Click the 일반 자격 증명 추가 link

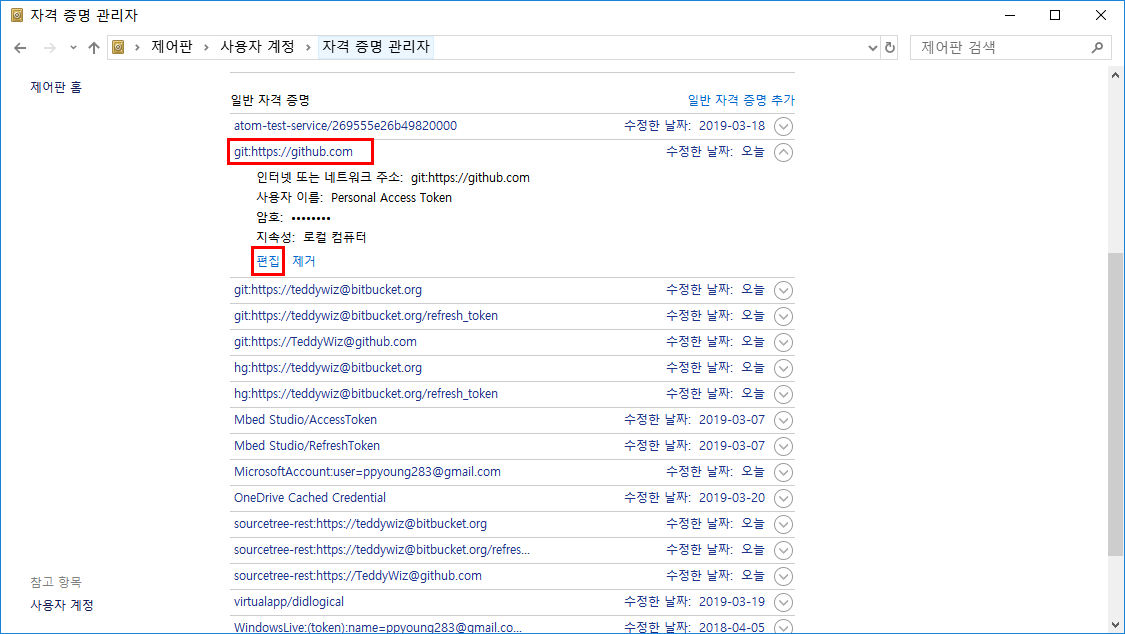741,100
